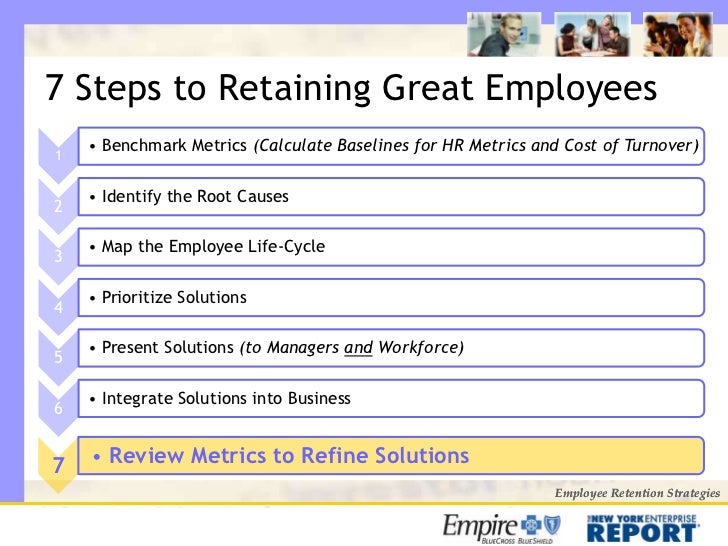Screen dimensions: 728x546
Task: Click the photo of team meeting at table
Action: point(592,35)
